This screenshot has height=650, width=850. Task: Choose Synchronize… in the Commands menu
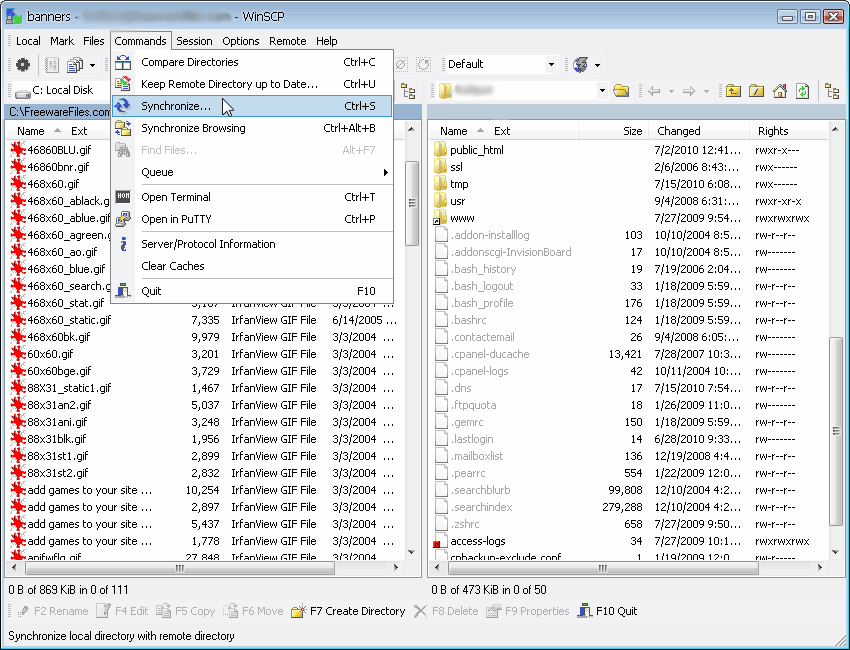click(x=253, y=106)
